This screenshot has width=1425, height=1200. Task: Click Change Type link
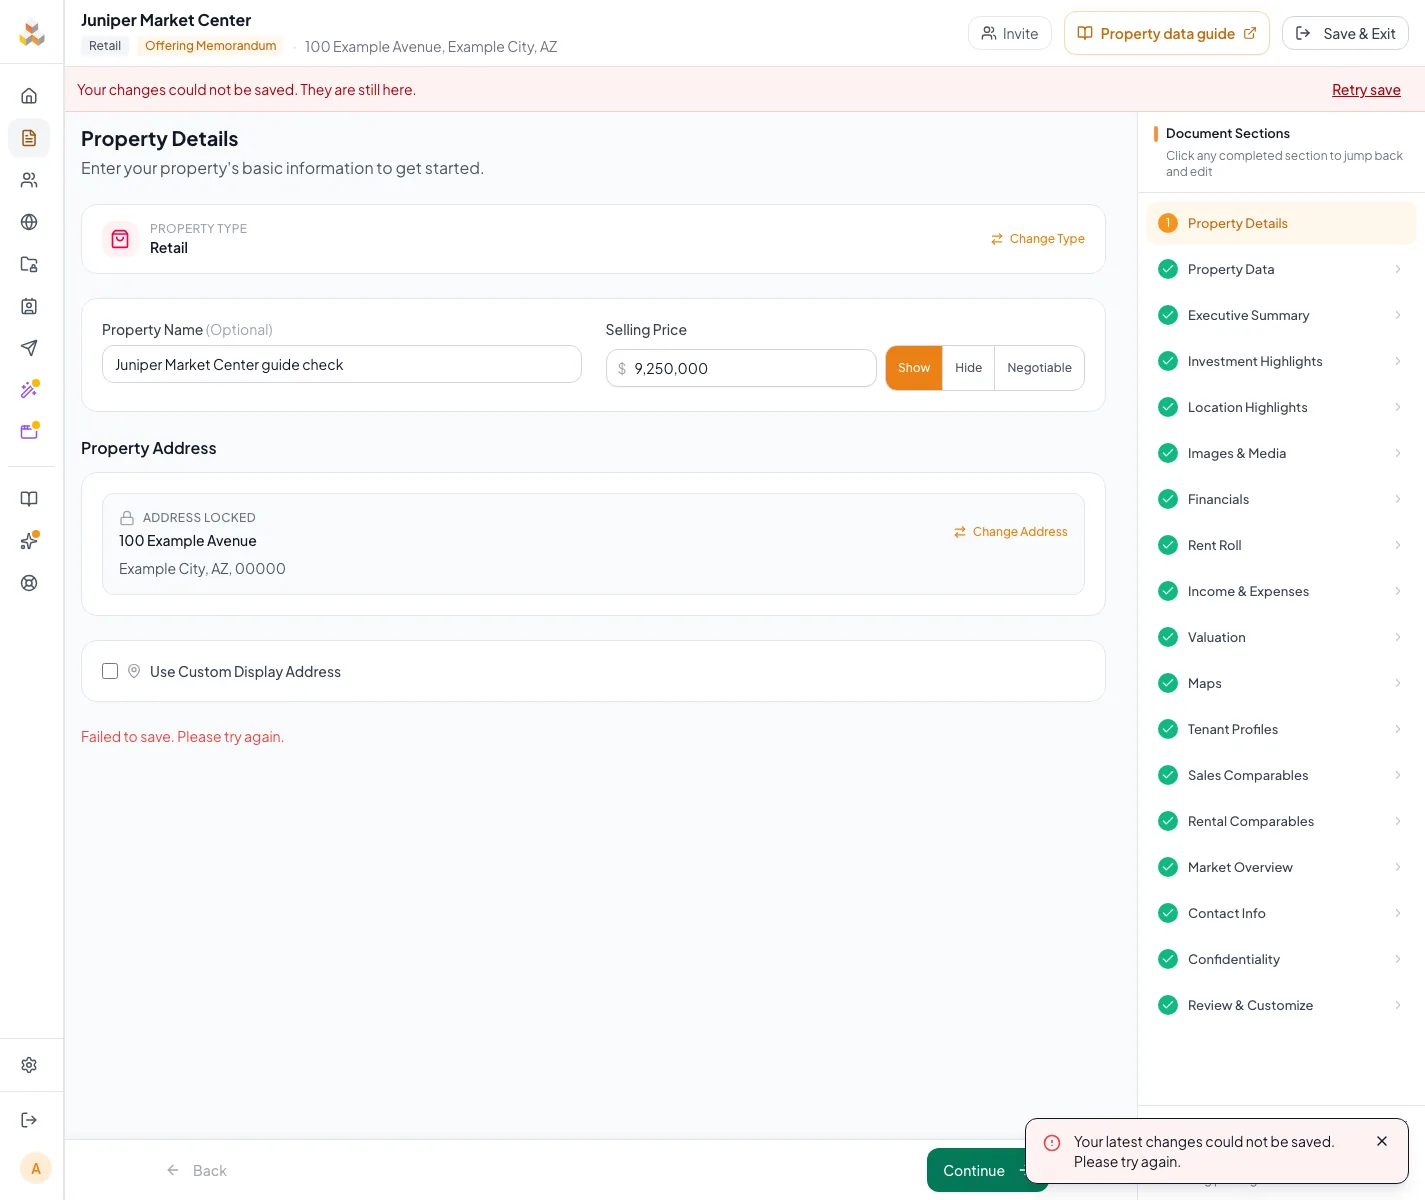(1038, 239)
